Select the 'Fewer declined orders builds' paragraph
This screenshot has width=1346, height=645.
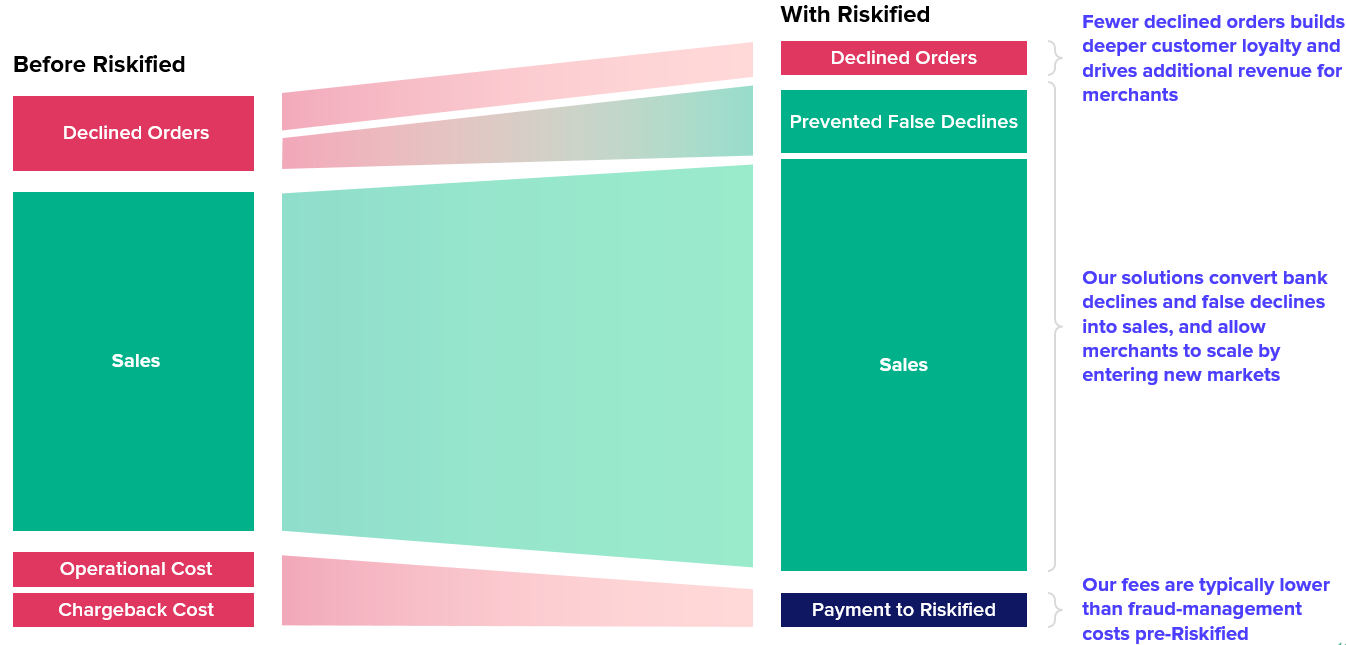point(1212,59)
